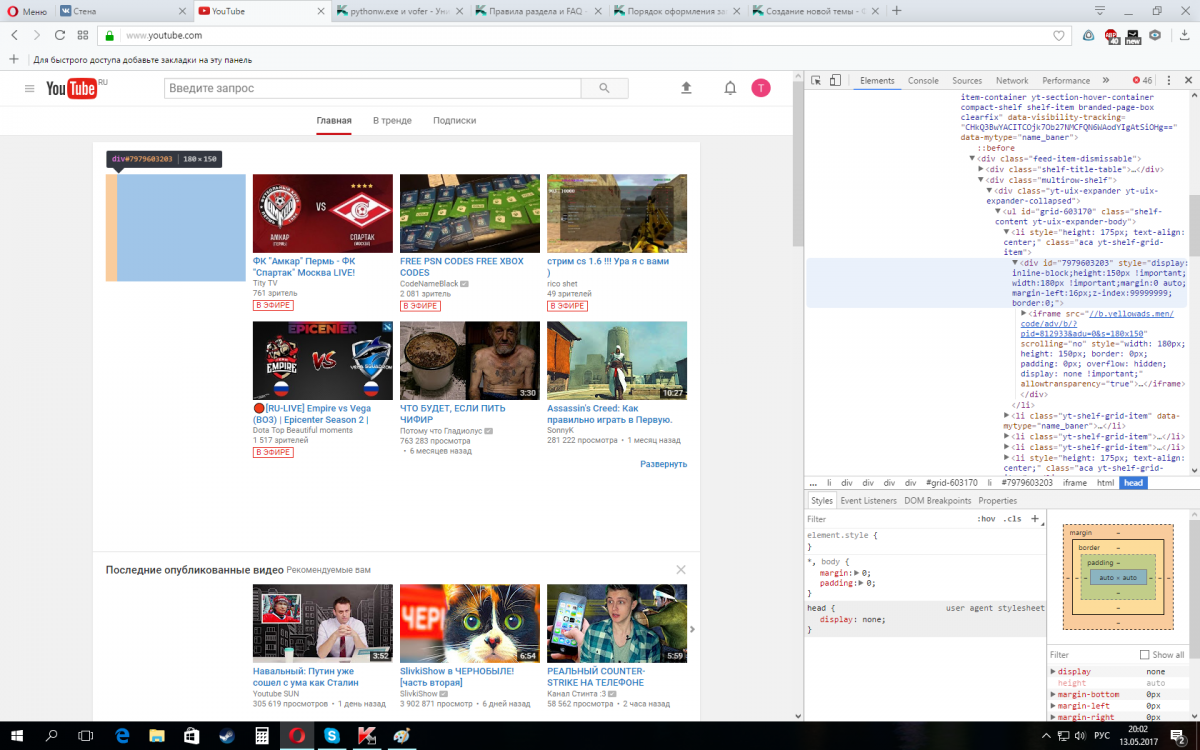Expand the shelf-title-table div node
Viewport: 1200px width, 750px height.
click(x=980, y=169)
